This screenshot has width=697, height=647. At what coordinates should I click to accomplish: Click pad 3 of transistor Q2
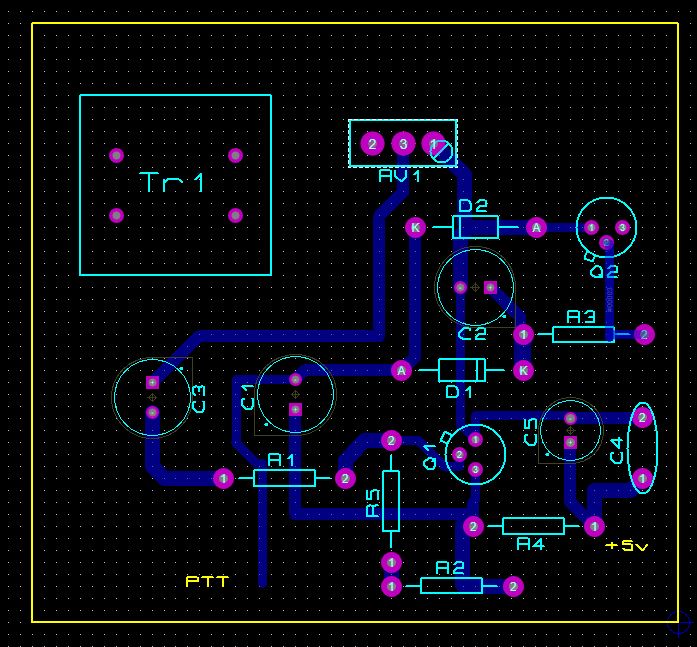coord(622,228)
